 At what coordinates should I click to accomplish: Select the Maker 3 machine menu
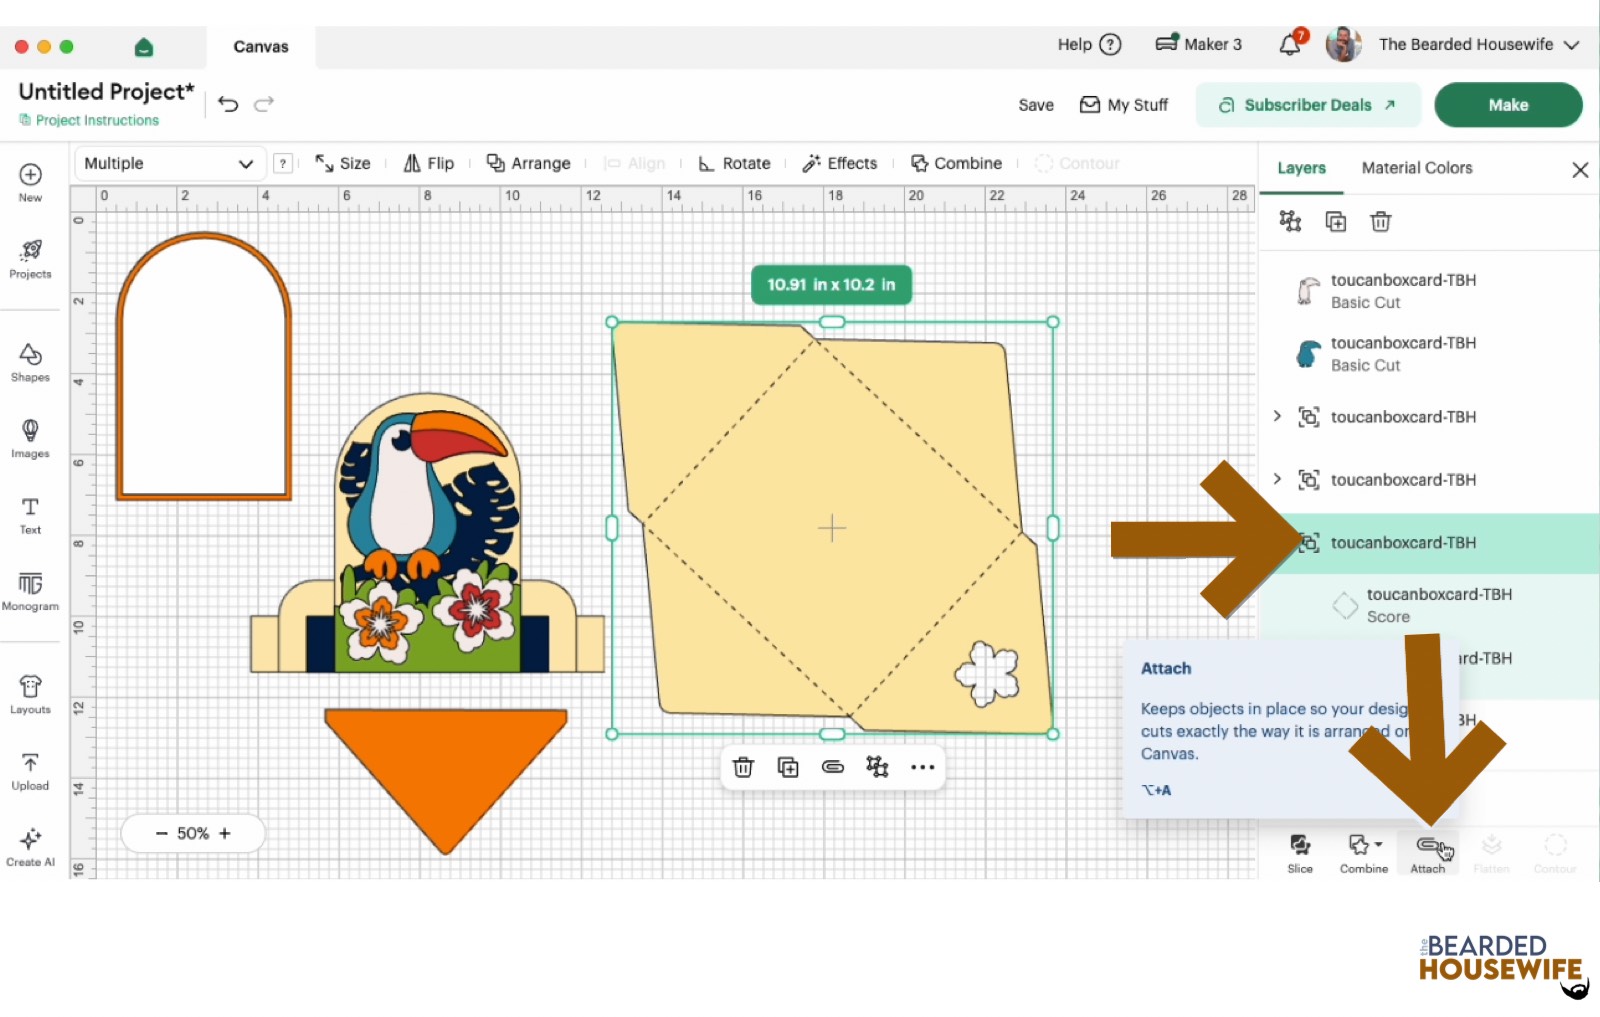coord(1198,44)
